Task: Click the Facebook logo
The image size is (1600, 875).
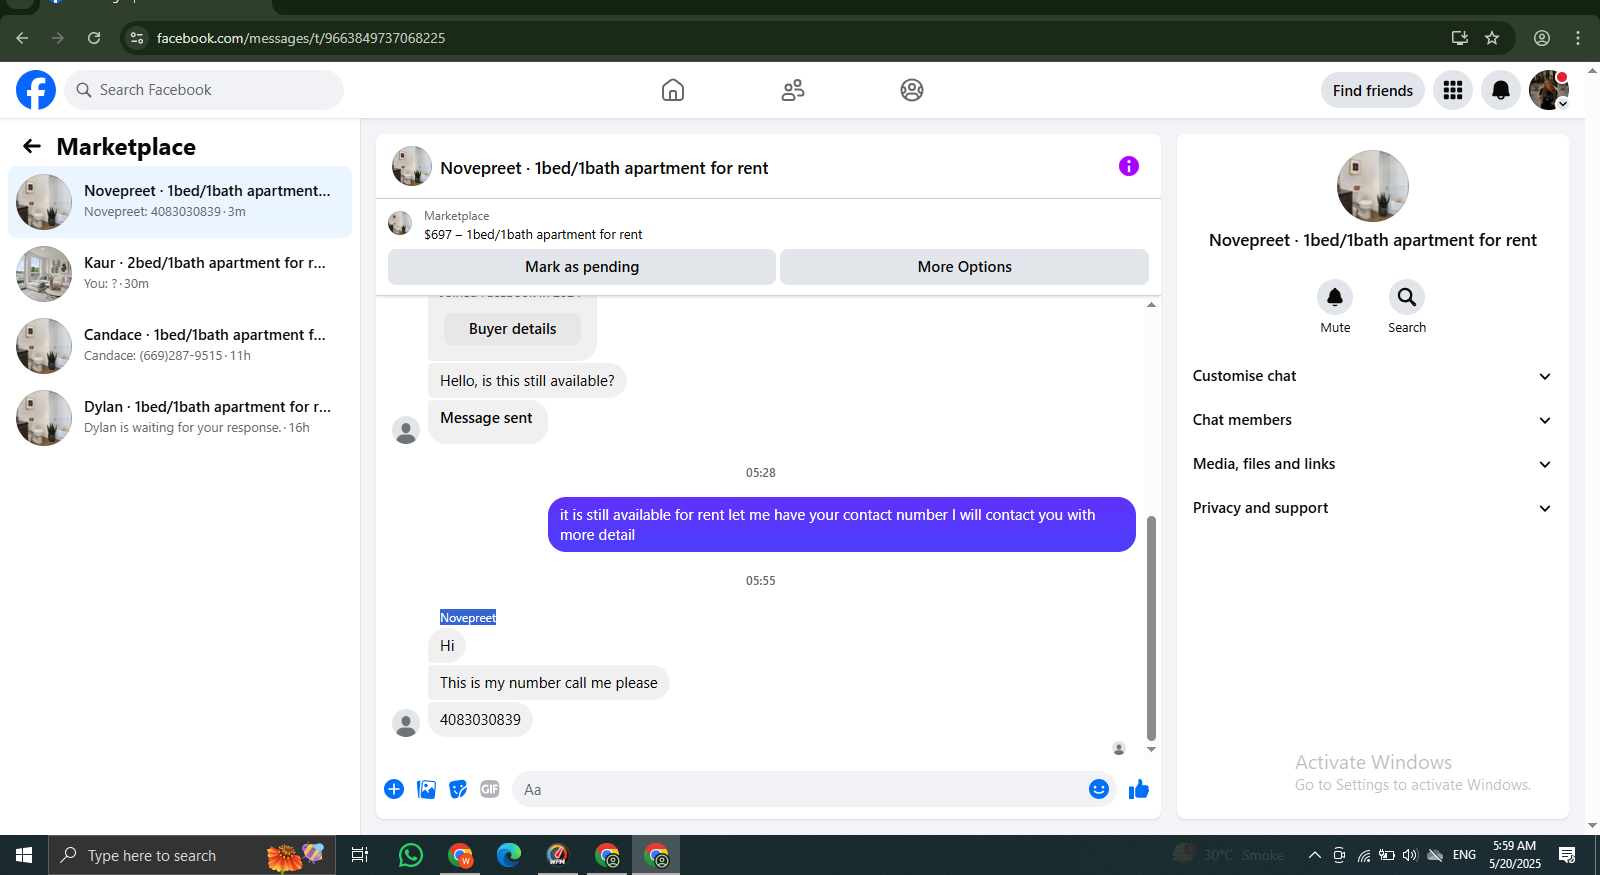Action: pyautogui.click(x=36, y=90)
